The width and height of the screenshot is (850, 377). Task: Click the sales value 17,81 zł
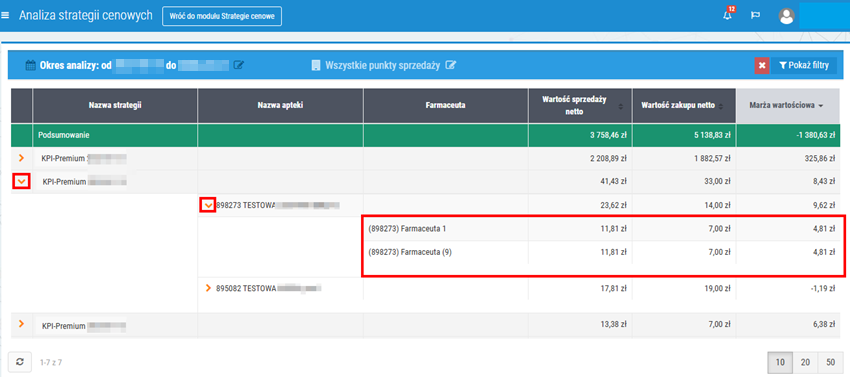coord(614,289)
